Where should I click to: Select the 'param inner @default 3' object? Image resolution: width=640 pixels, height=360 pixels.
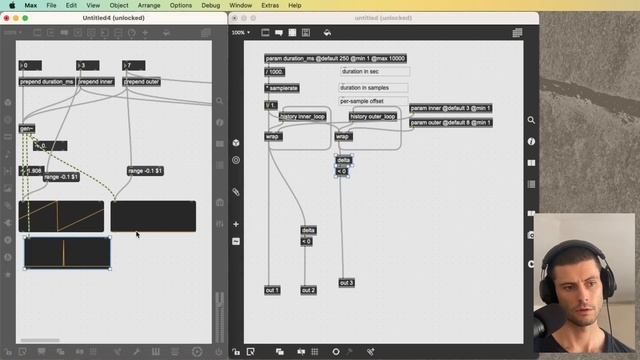(x=451, y=109)
